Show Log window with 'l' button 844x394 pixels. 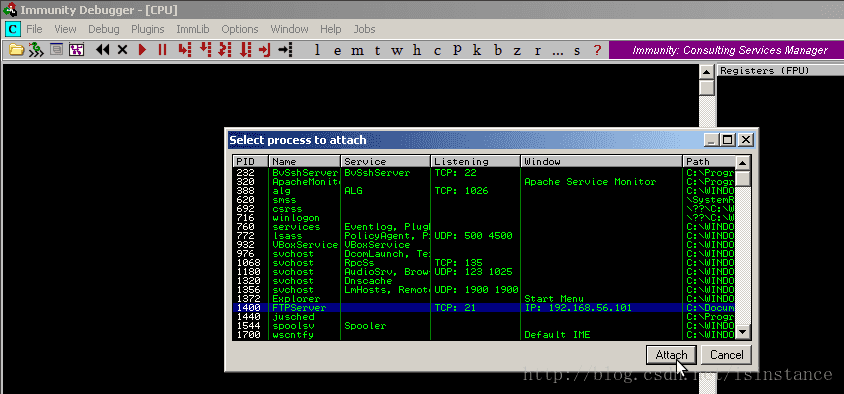pos(318,51)
